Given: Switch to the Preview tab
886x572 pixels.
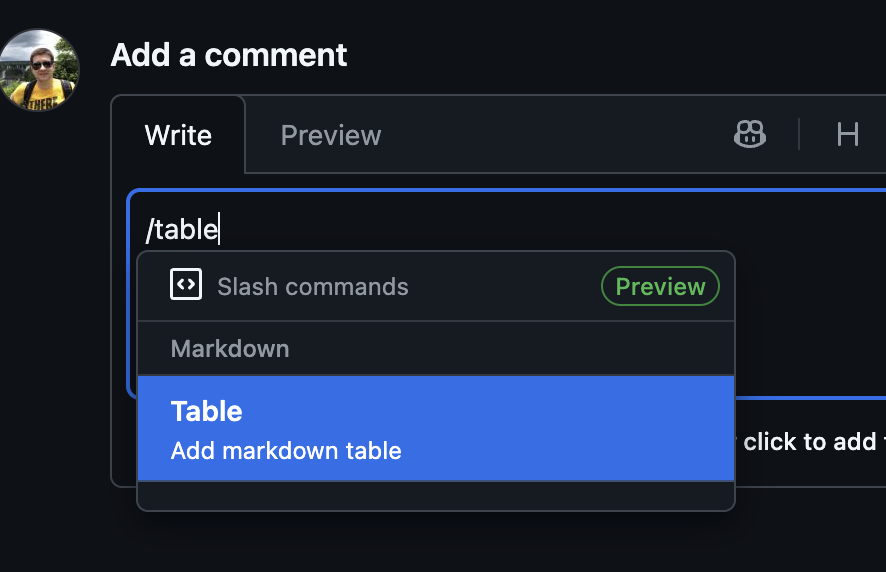Looking at the screenshot, I should click(330, 135).
